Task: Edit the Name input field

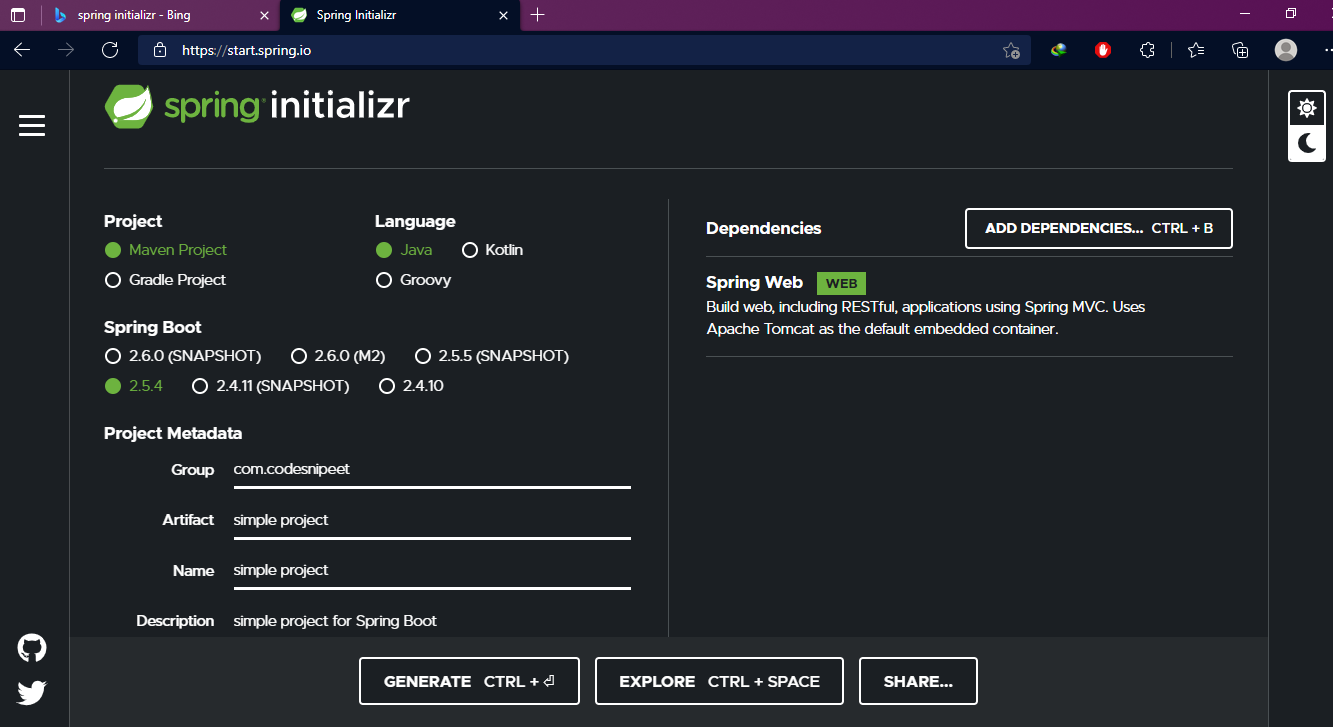Action: click(432, 570)
